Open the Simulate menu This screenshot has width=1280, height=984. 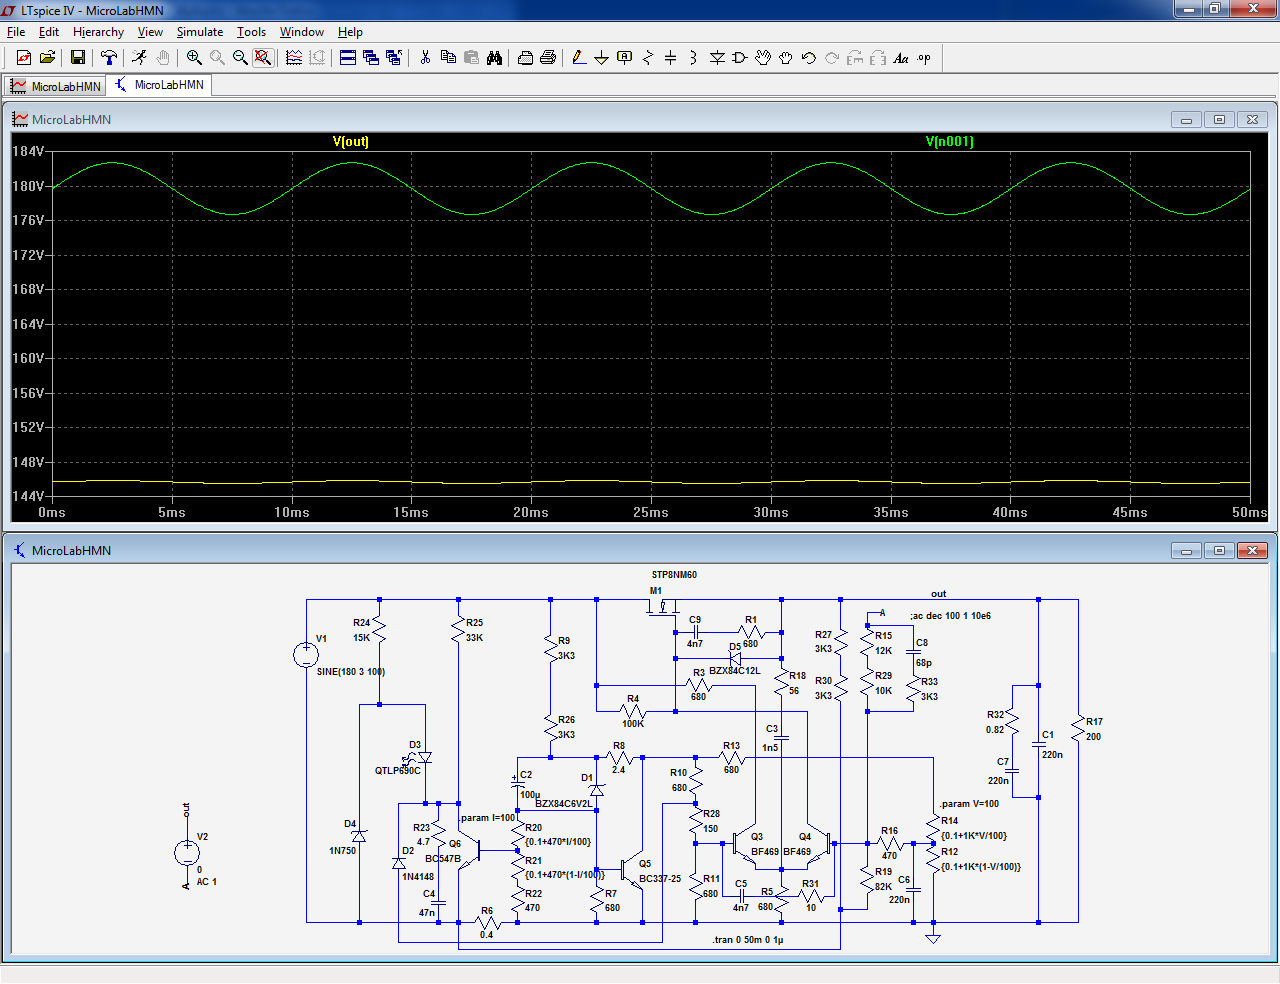(200, 32)
